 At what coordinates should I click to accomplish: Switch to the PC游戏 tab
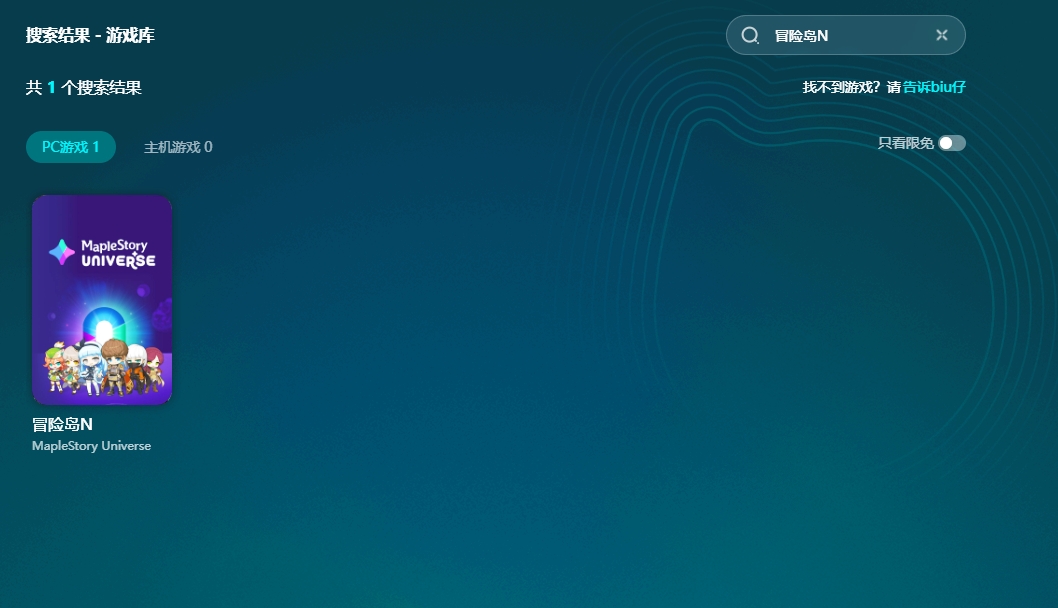coord(71,147)
